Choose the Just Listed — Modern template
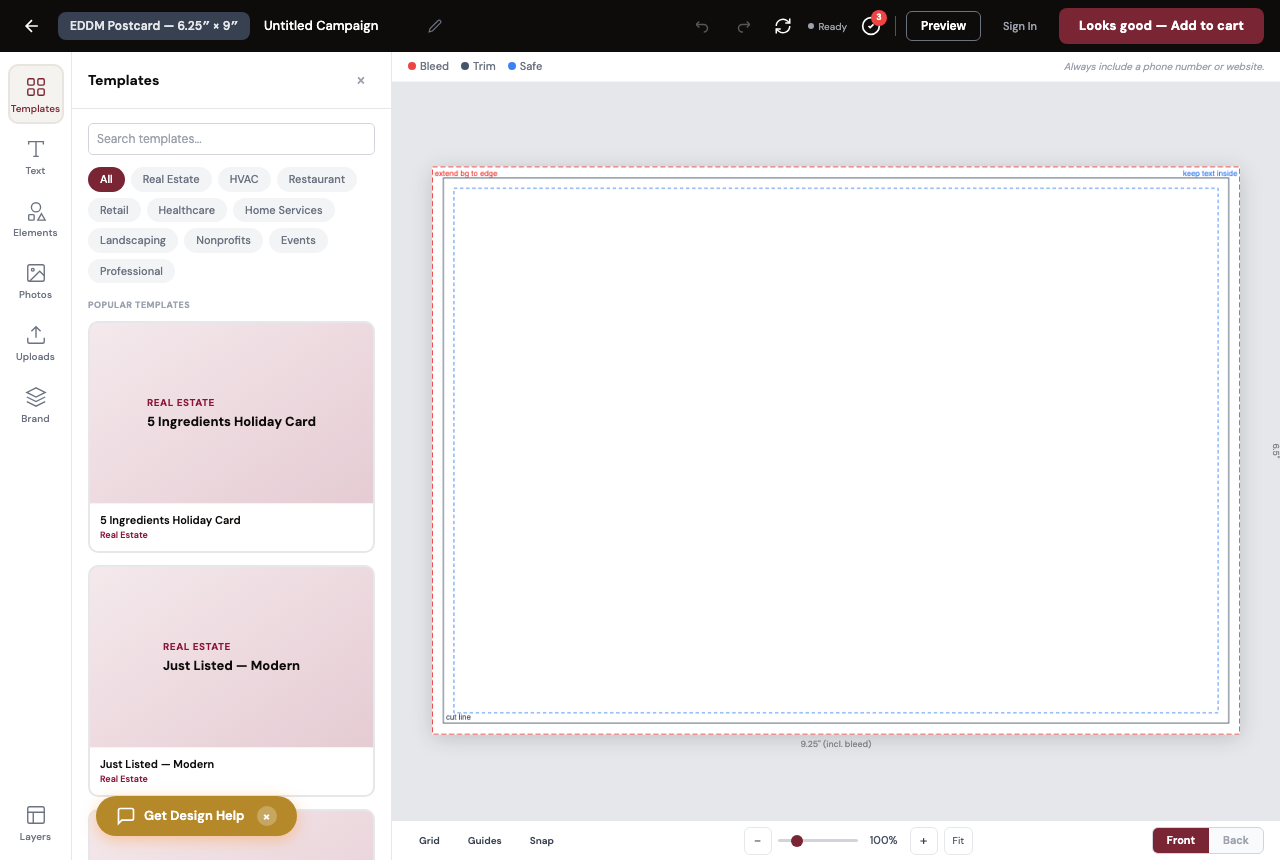The image size is (1280, 860). pos(231,680)
